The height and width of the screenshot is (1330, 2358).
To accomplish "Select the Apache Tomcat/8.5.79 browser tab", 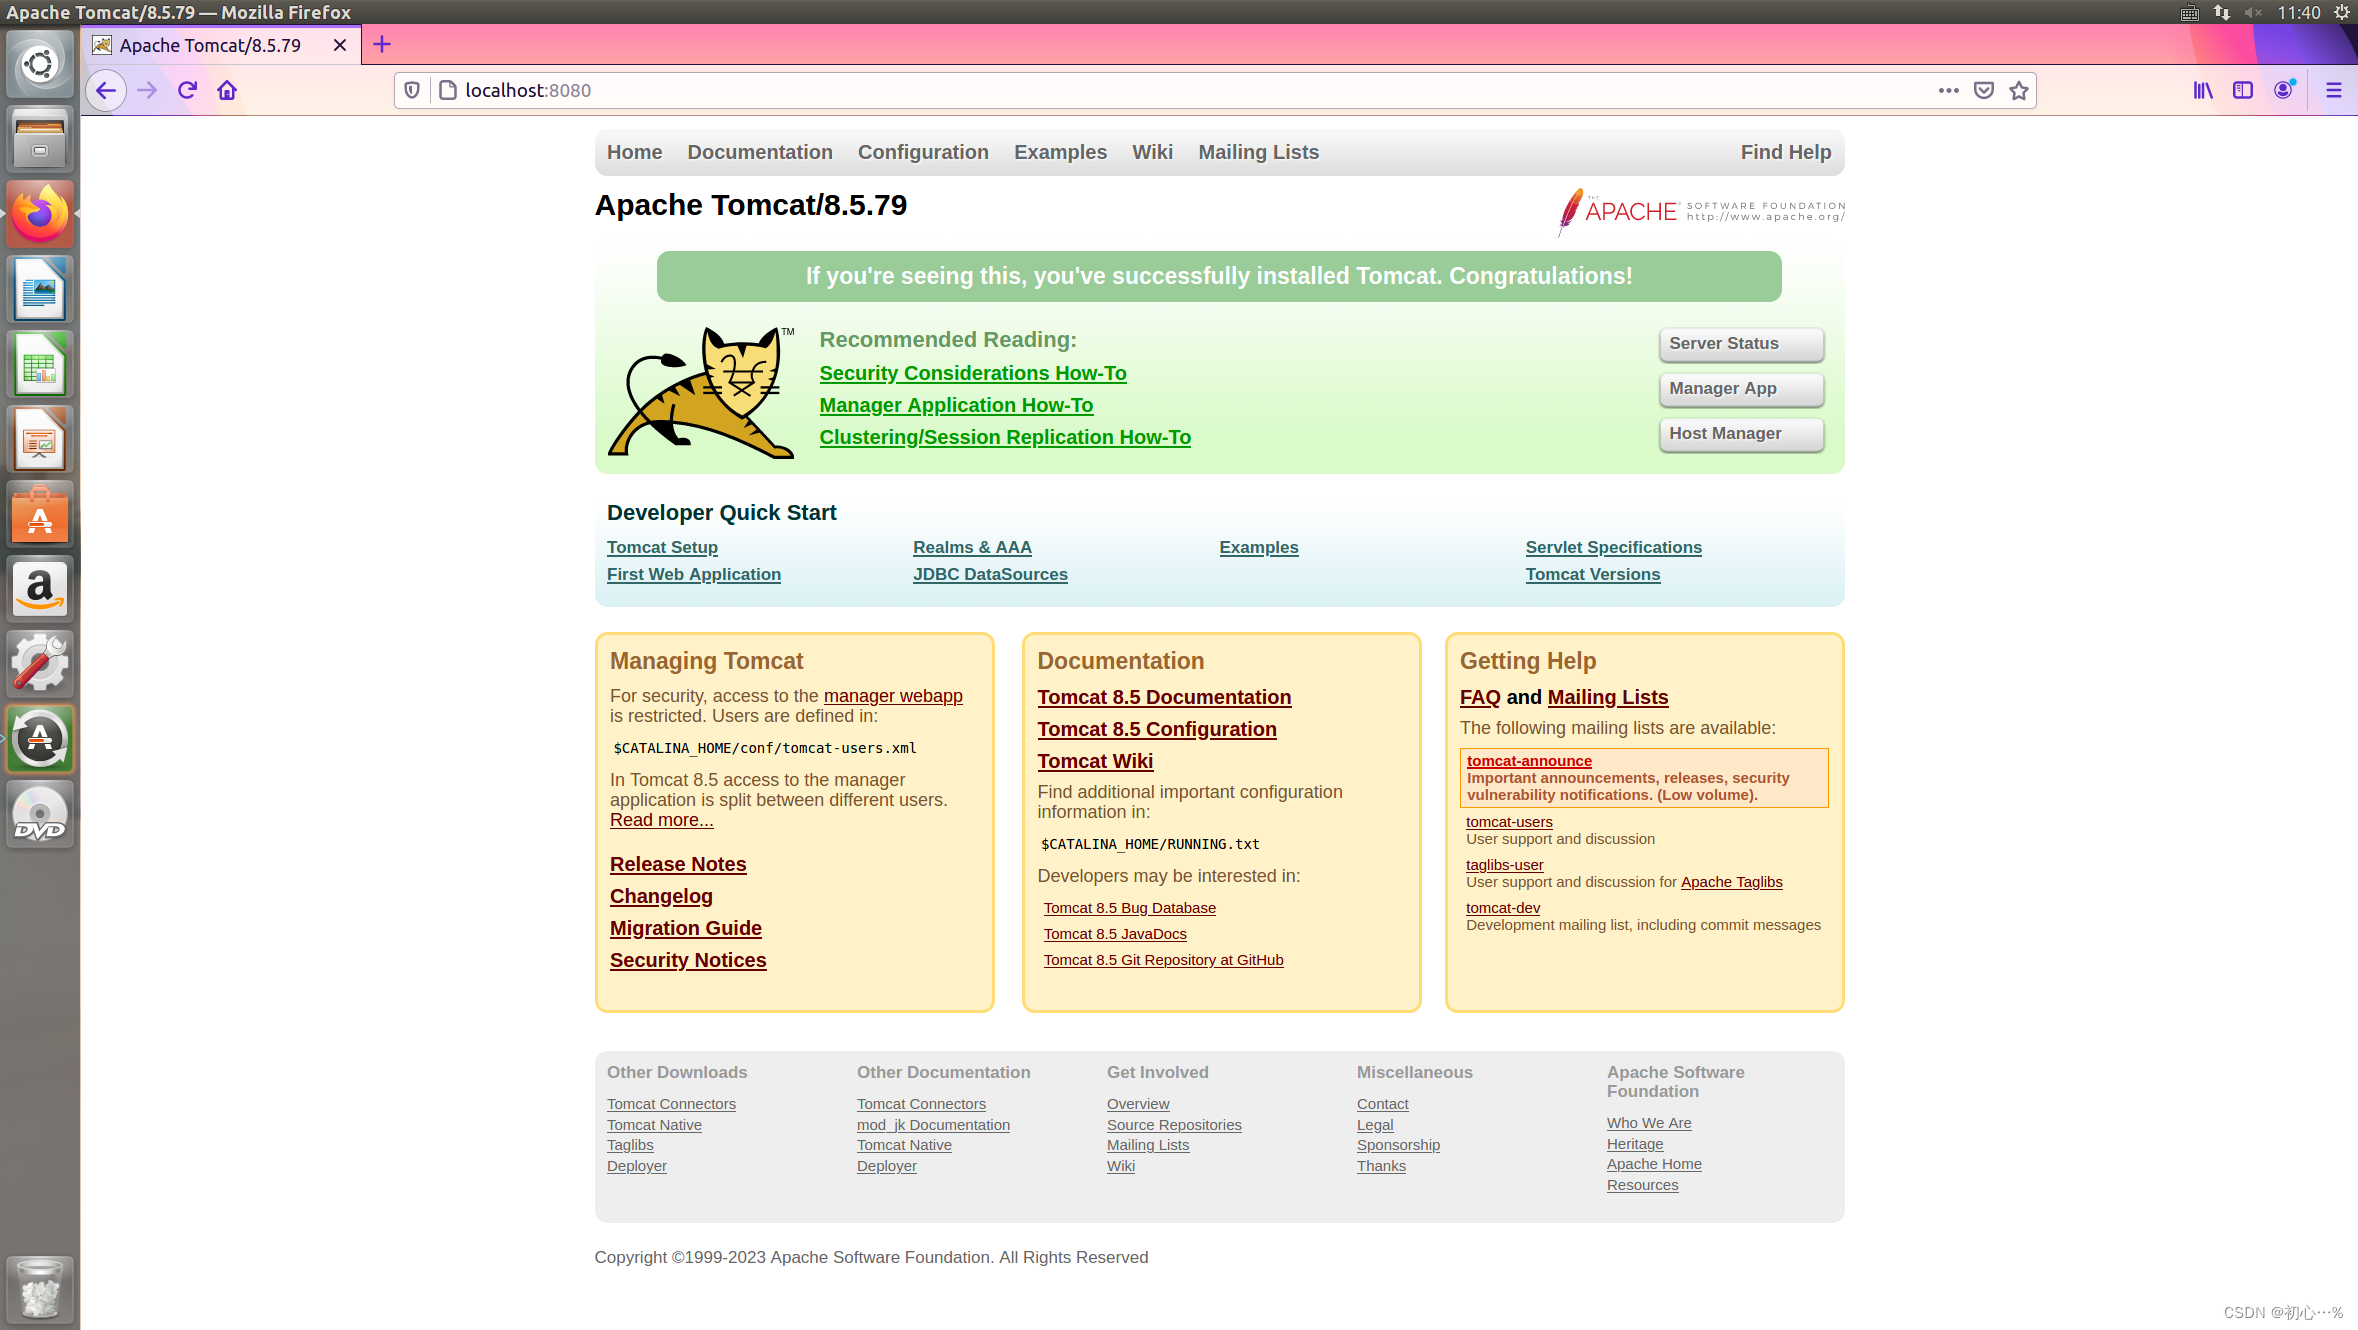I will point(210,45).
